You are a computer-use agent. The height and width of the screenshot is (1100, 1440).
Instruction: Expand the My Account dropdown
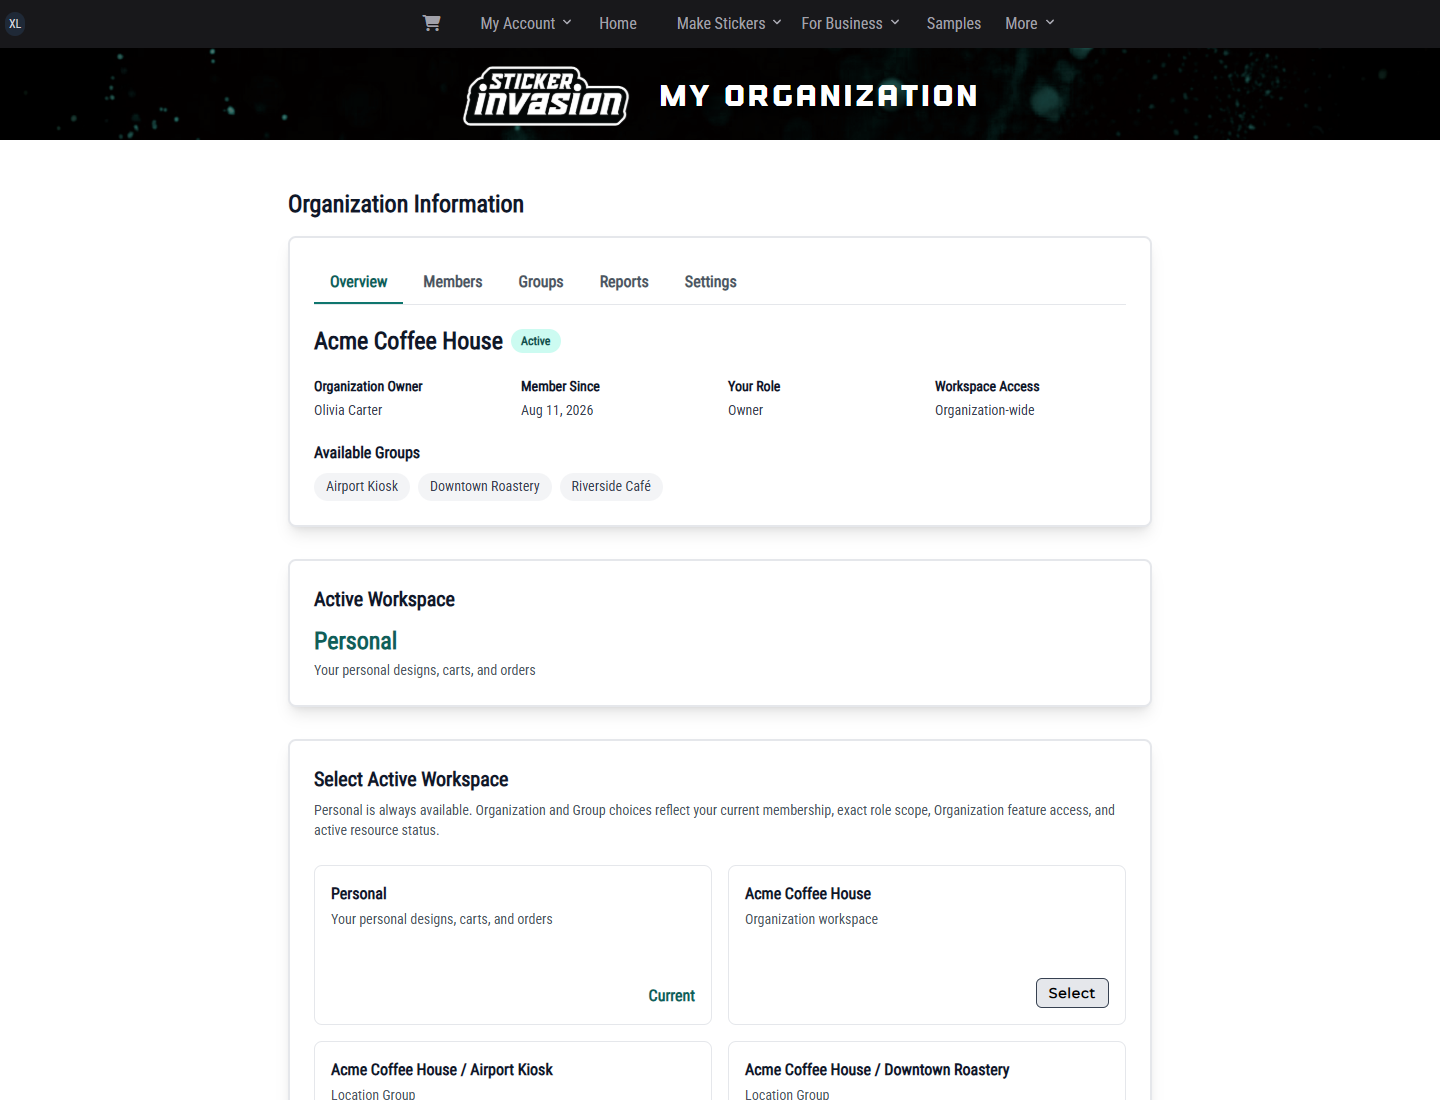point(526,23)
